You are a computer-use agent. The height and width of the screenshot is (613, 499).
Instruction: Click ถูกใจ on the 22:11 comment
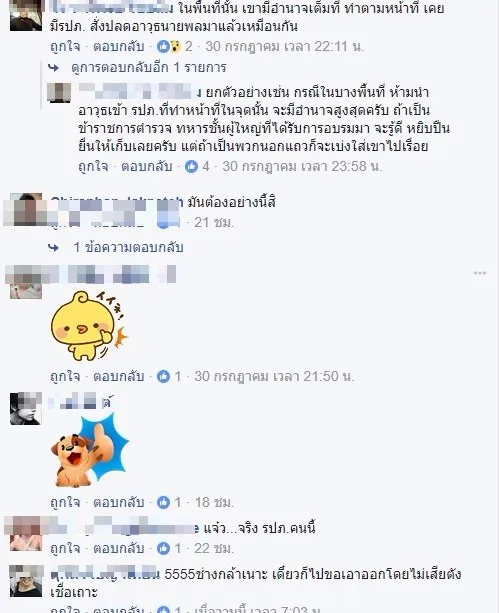[65, 47]
